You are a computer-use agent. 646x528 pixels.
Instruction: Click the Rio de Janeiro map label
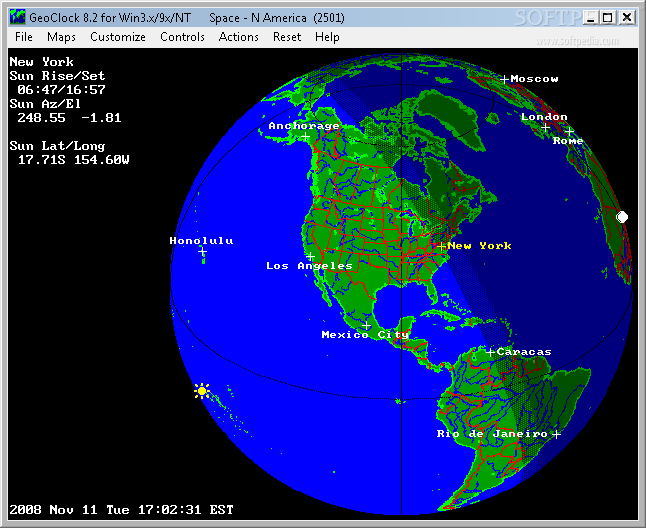(492, 434)
